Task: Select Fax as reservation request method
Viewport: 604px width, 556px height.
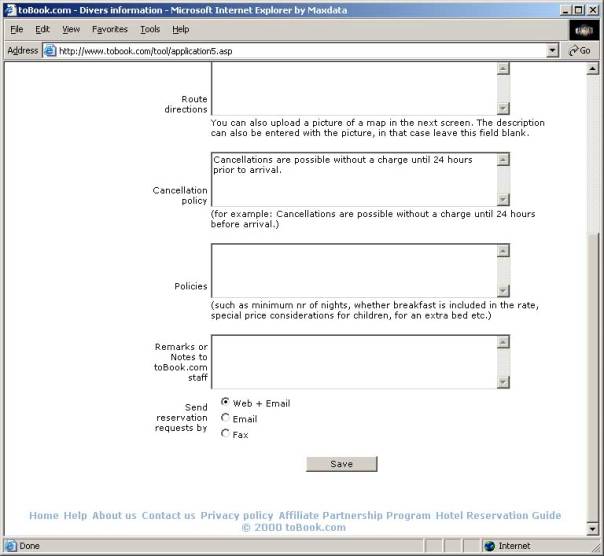Action: pyautogui.click(x=225, y=433)
